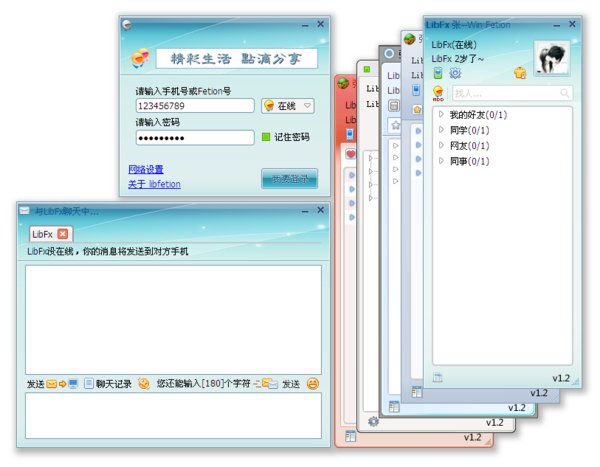This screenshot has width=600, height=467.
Task: Toggle the 记住密码 remember password checkbox
Action: click(266, 137)
